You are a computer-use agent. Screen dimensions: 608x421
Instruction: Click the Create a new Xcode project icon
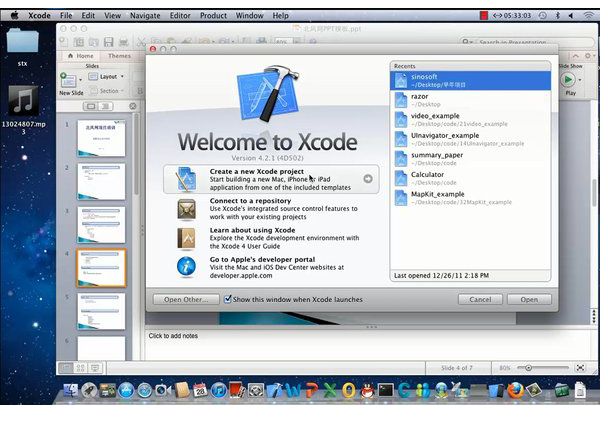pos(185,179)
